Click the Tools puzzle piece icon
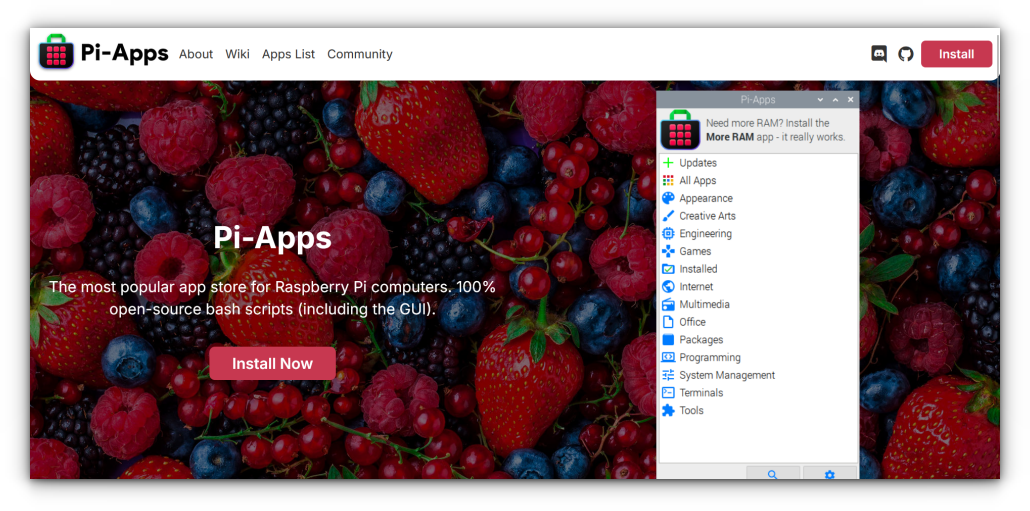 [669, 410]
